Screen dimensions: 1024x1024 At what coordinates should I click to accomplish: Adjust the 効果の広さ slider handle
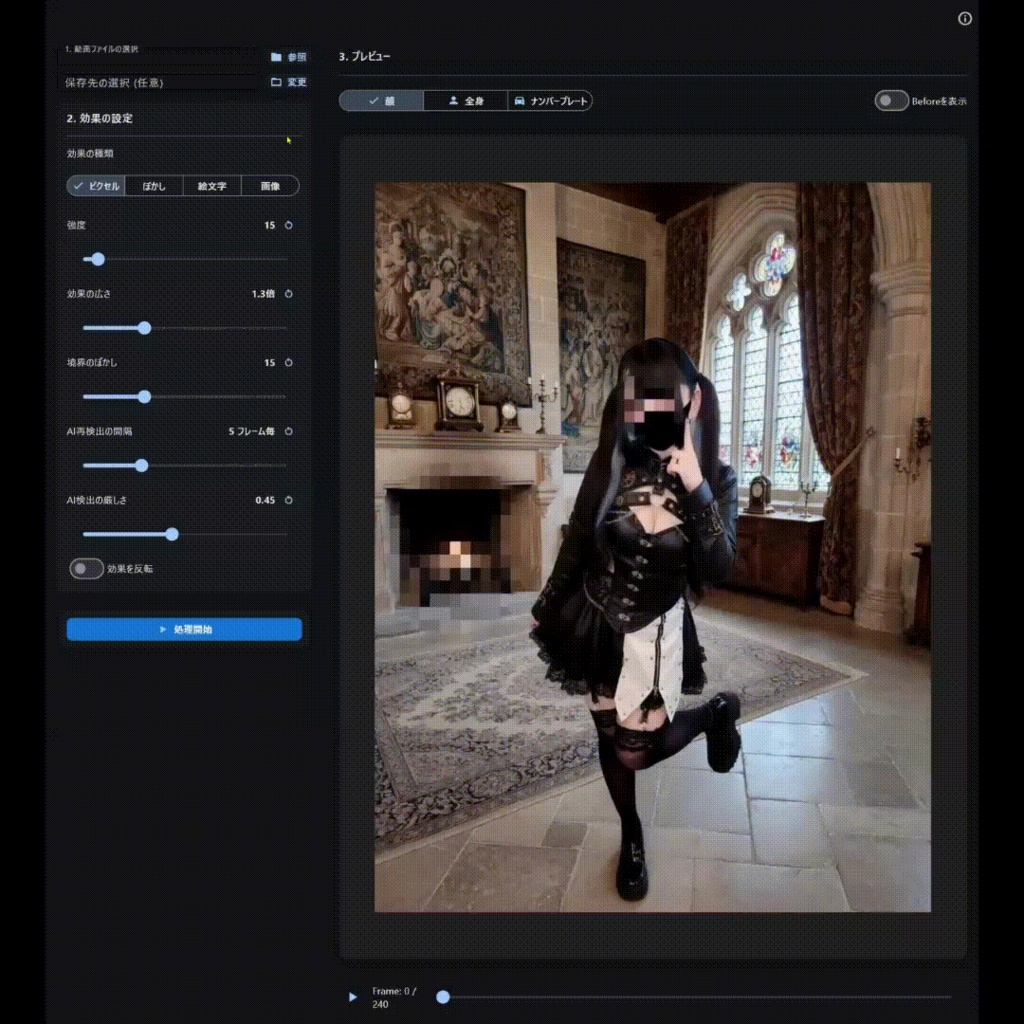click(x=144, y=328)
